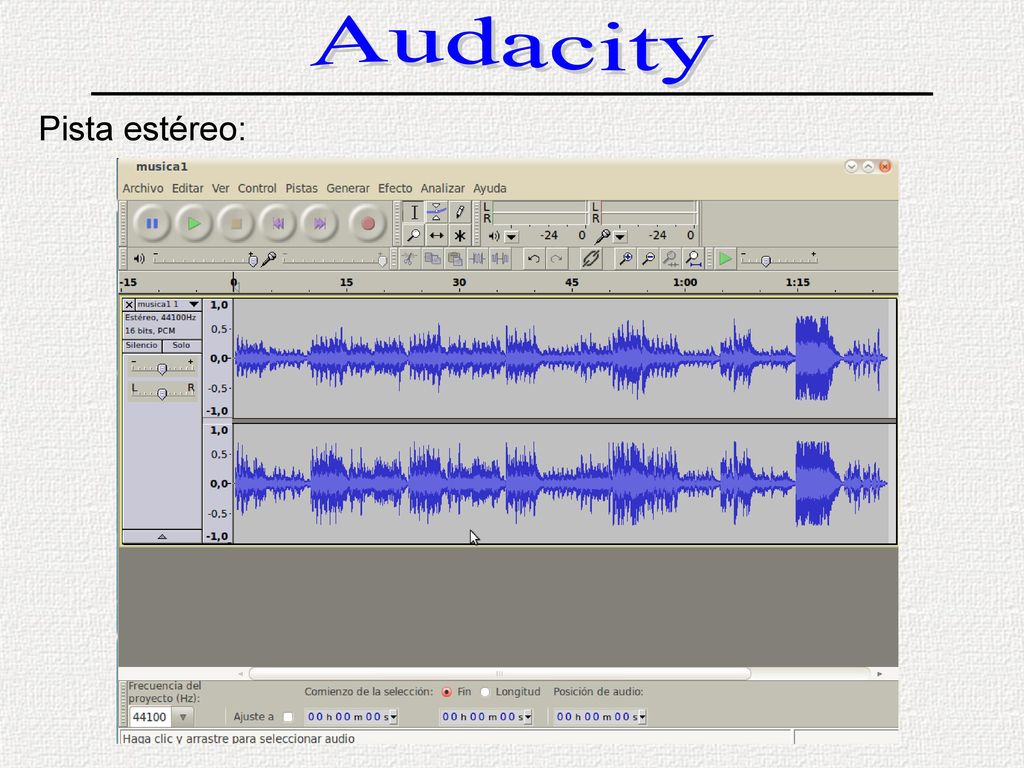Click the Stop transport button
Viewport: 1024px width, 768px height.
236,224
